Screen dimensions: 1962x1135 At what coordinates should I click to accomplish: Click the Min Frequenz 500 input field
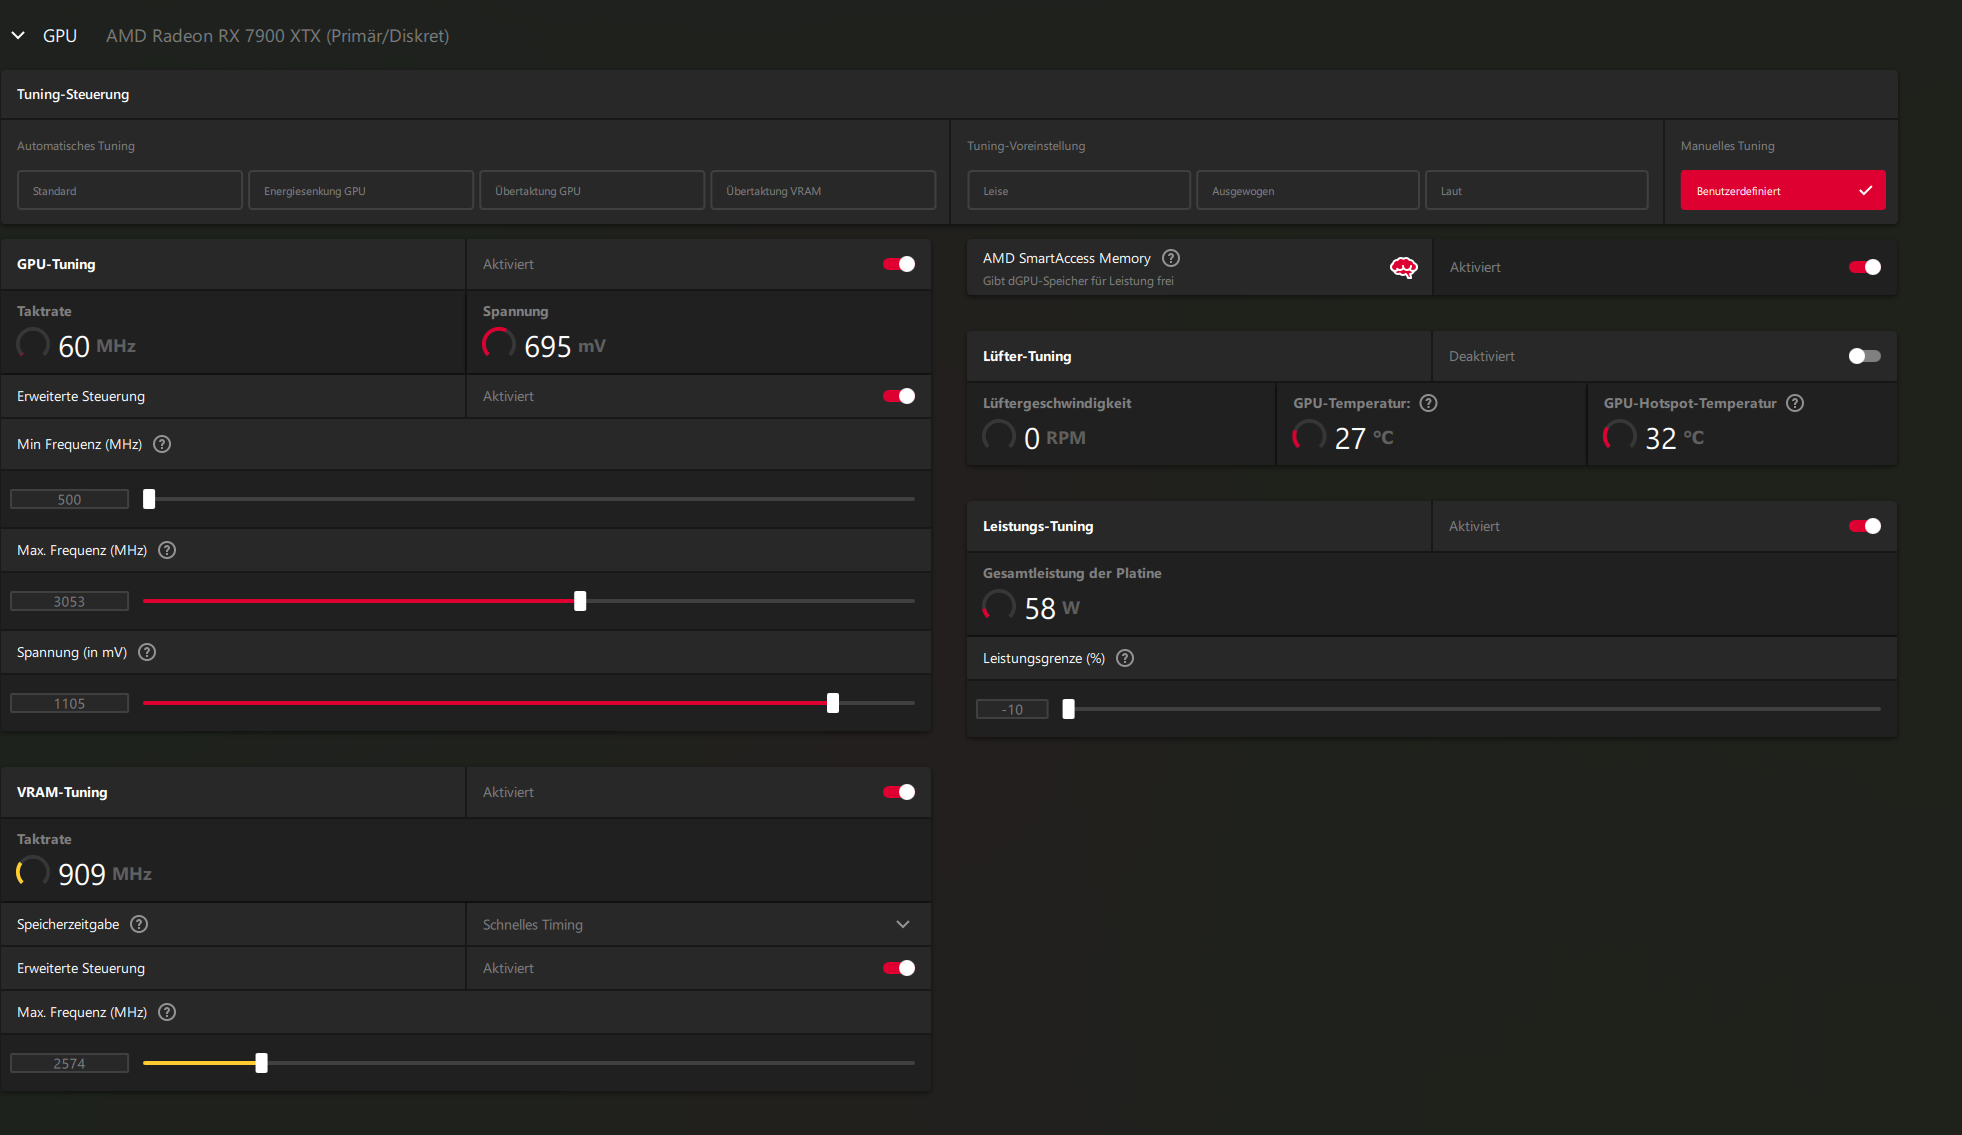69,499
